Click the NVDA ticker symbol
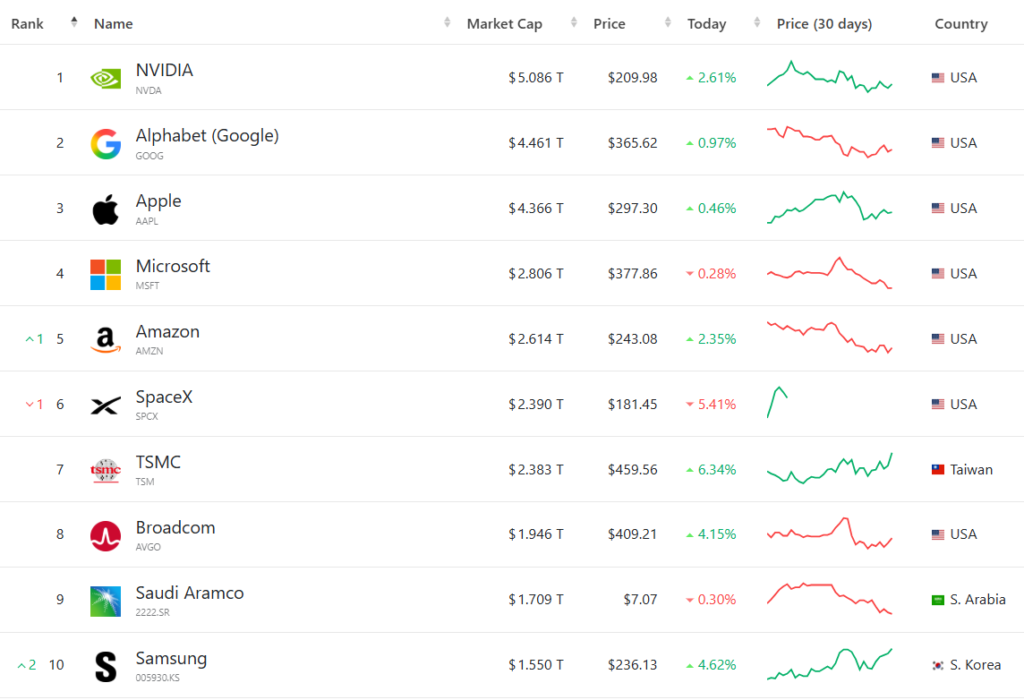The height and width of the screenshot is (700, 1024). click(x=148, y=91)
